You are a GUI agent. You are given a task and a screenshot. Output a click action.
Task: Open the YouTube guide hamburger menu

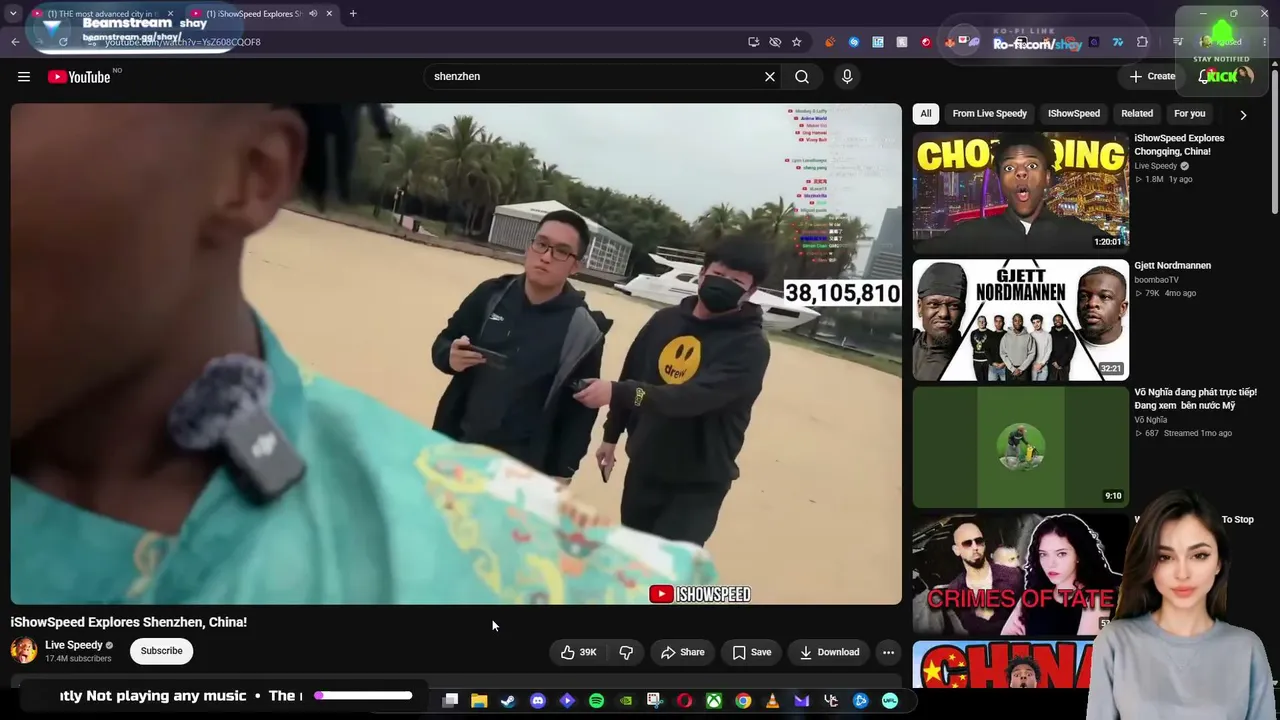click(x=24, y=77)
